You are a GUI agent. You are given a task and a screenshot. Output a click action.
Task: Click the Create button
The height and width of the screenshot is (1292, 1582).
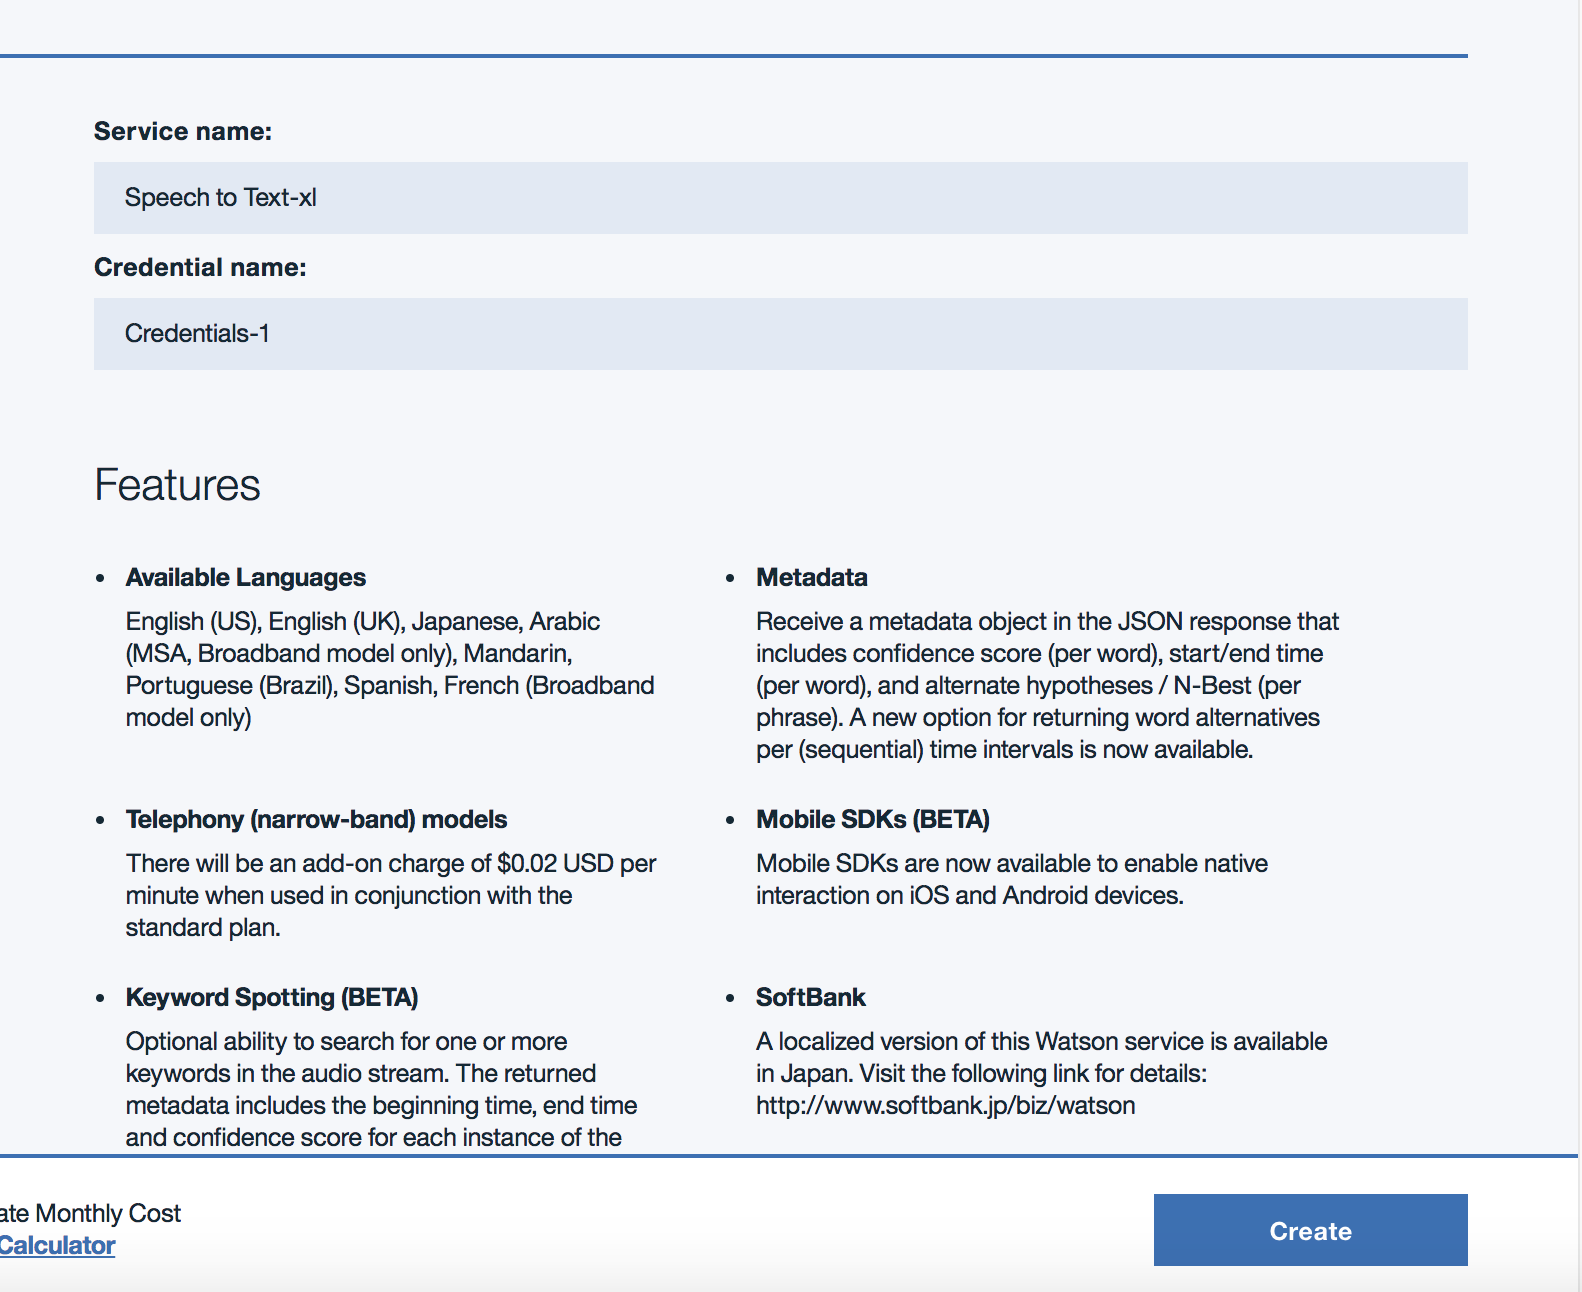coord(1310,1230)
